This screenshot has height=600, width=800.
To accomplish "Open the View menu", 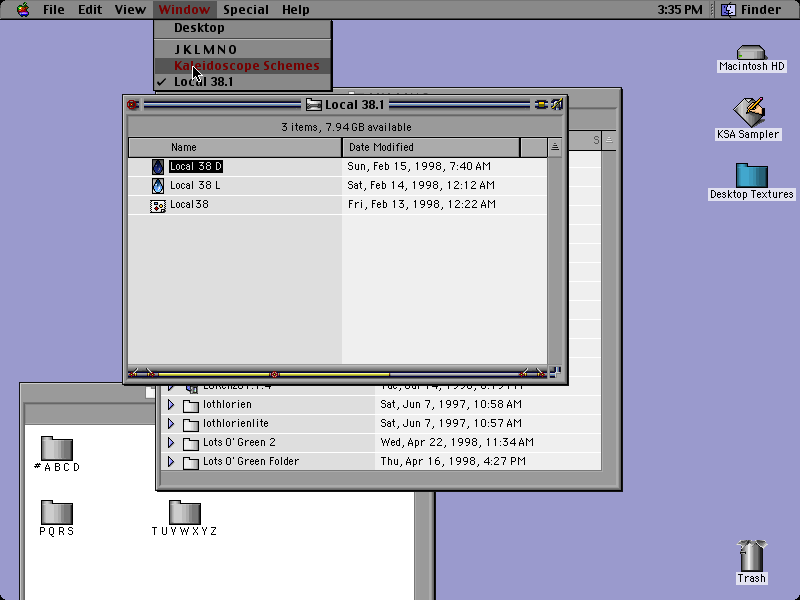I will click(130, 10).
